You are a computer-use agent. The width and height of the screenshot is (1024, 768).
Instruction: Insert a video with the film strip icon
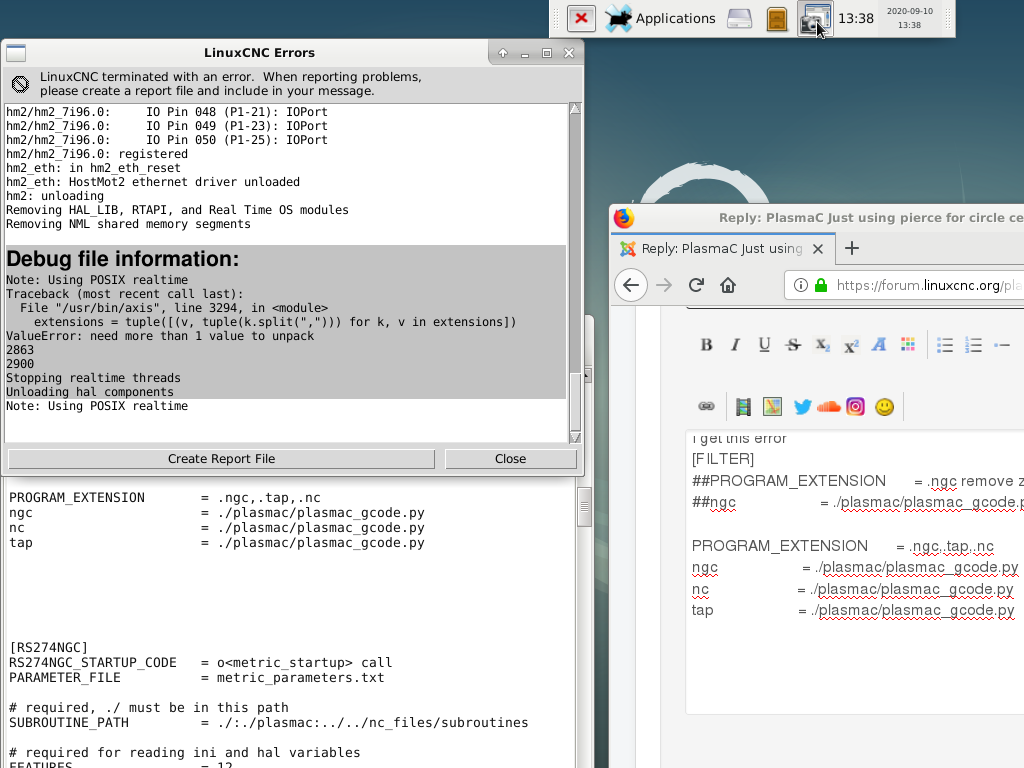click(x=743, y=407)
